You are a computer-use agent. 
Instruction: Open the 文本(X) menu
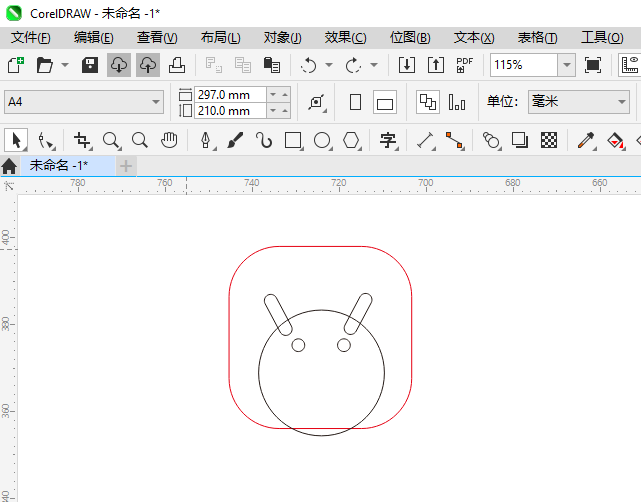pyautogui.click(x=474, y=38)
